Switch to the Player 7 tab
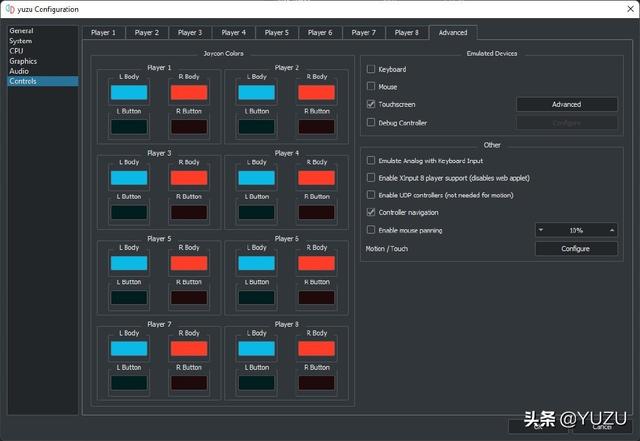 coord(364,33)
